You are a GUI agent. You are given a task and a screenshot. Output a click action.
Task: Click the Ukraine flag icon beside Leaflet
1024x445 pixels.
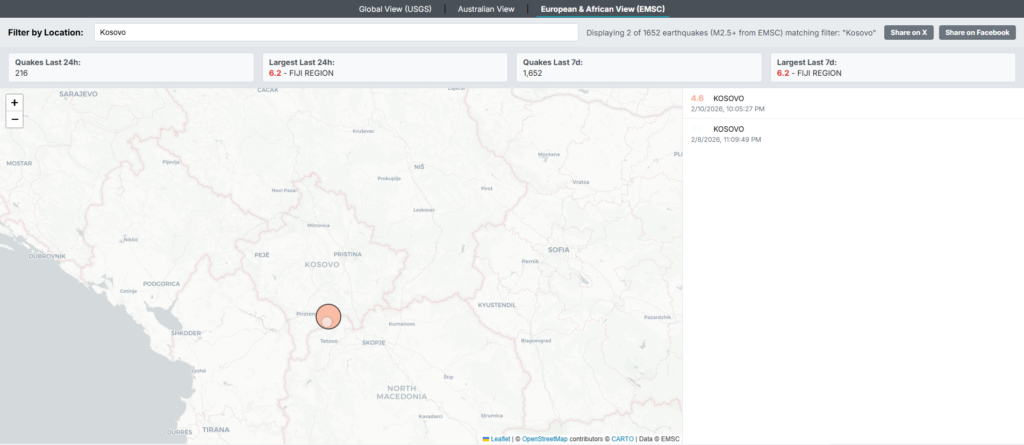tap(486, 439)
